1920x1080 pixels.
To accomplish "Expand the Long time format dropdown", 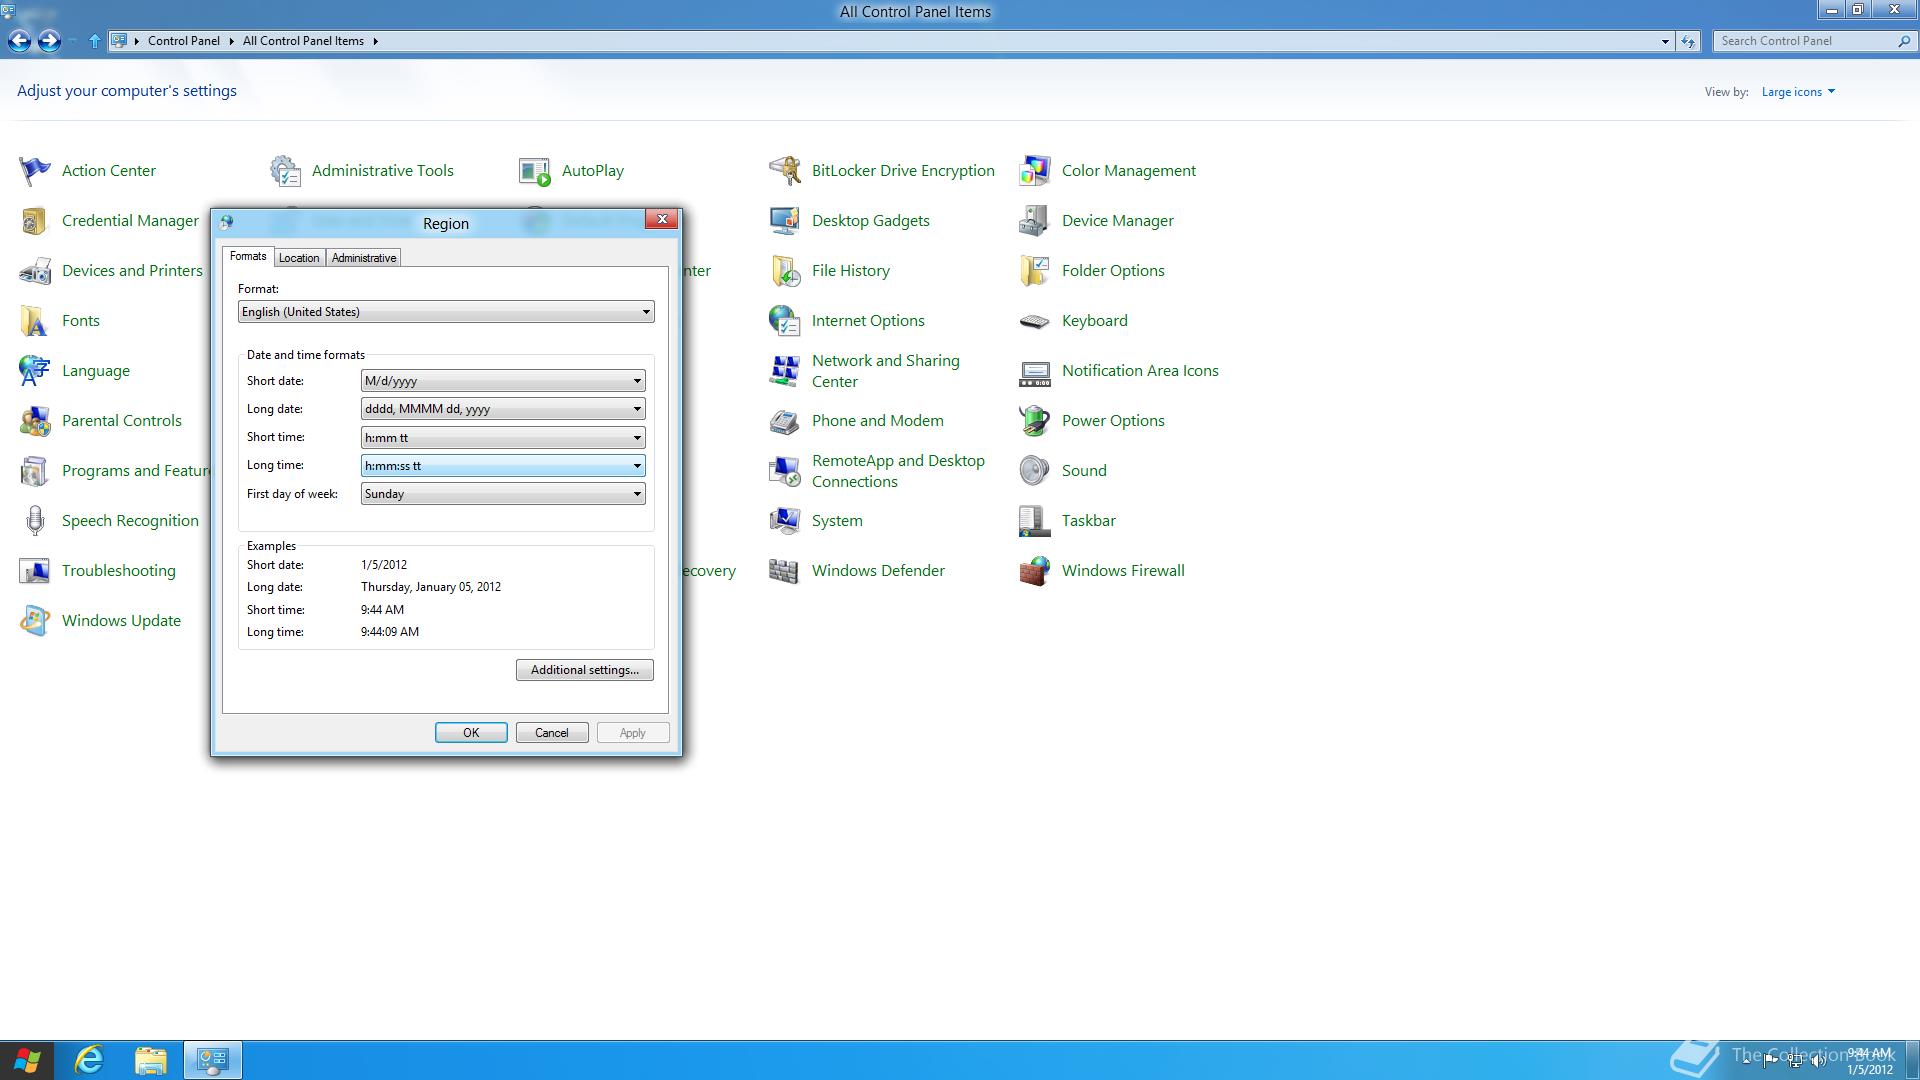I will [x=503, y=466].
